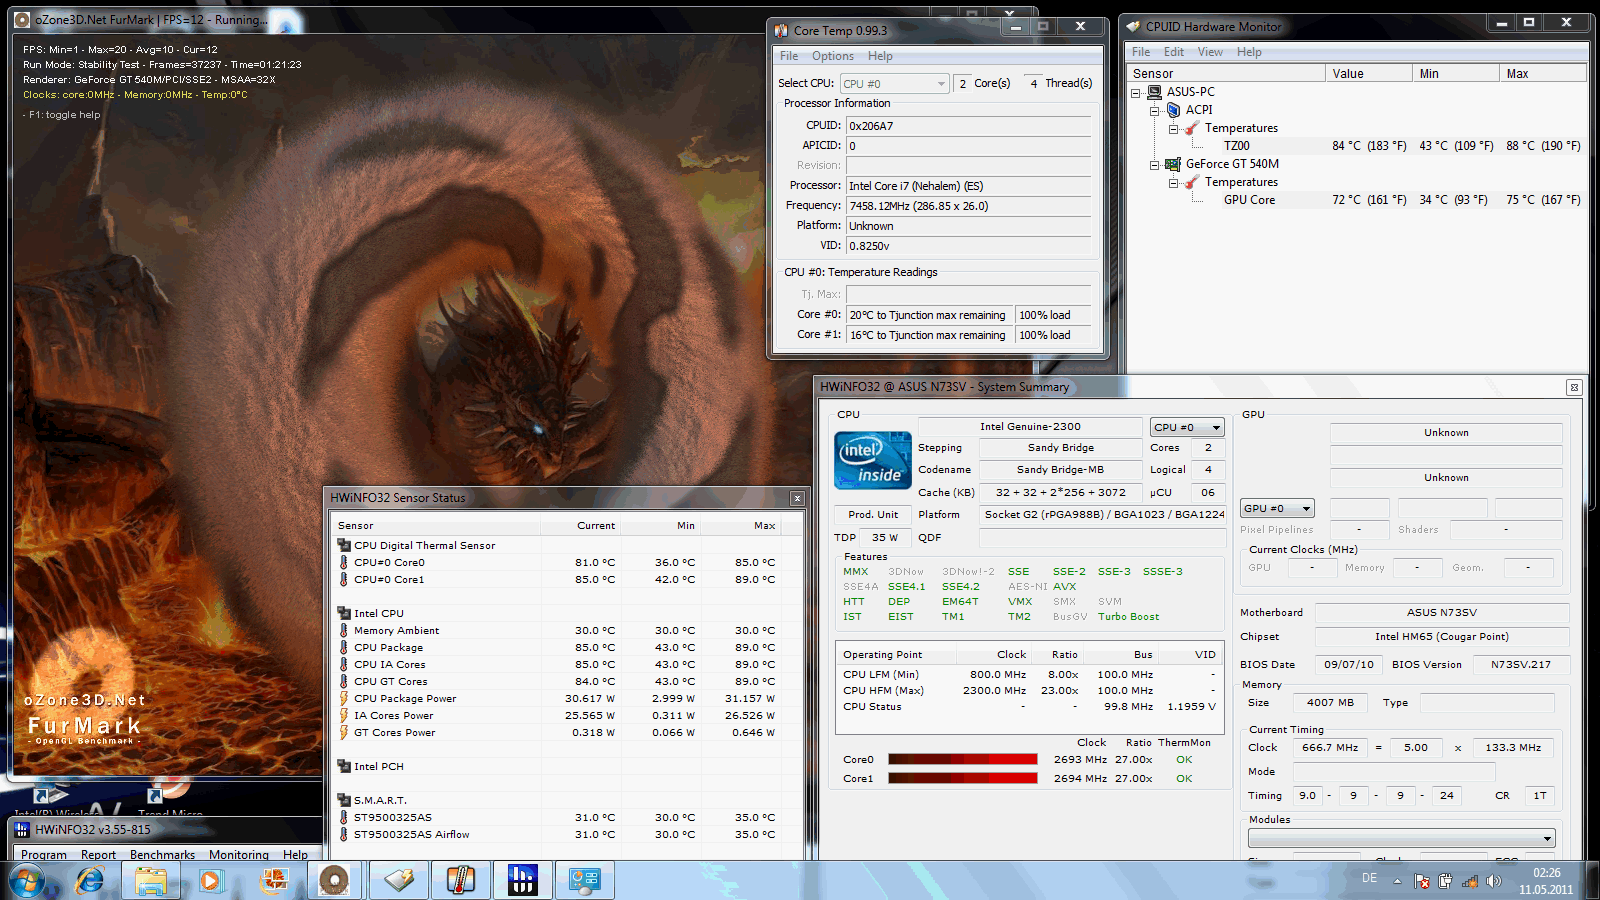1600x900 pixels.
Task: Switch to FurMark donut taskbar icon
Action: click(x=334, y=881)
